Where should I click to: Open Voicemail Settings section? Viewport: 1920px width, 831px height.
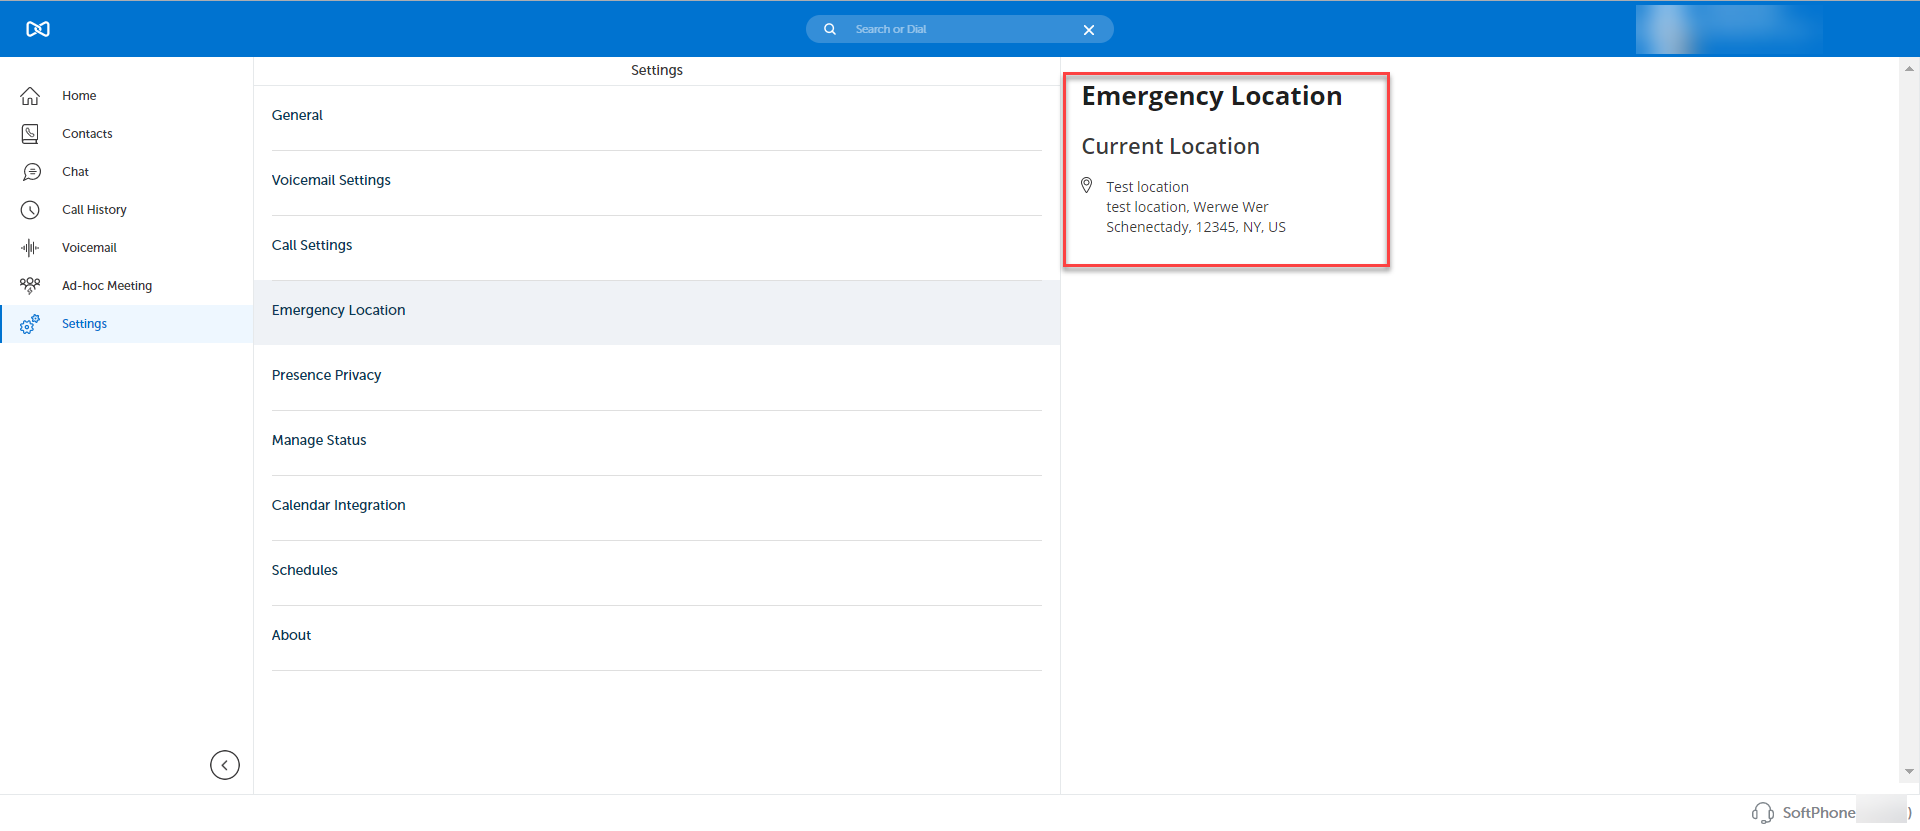pyautogui.click(x=331, y=180)
